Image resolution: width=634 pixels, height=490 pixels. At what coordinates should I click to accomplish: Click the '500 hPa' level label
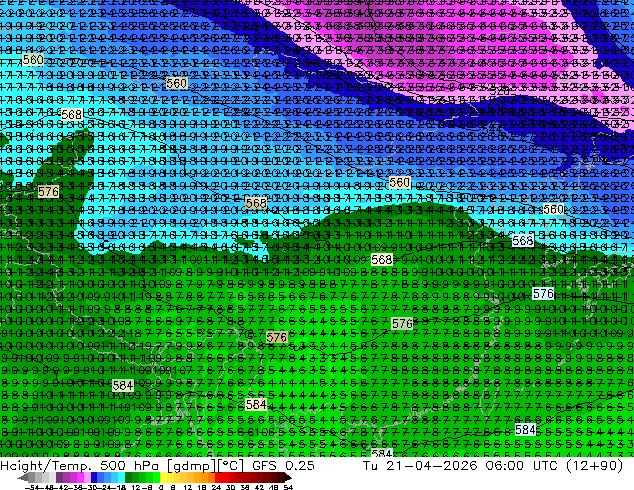pyautogui.click(x=132, y=466)
